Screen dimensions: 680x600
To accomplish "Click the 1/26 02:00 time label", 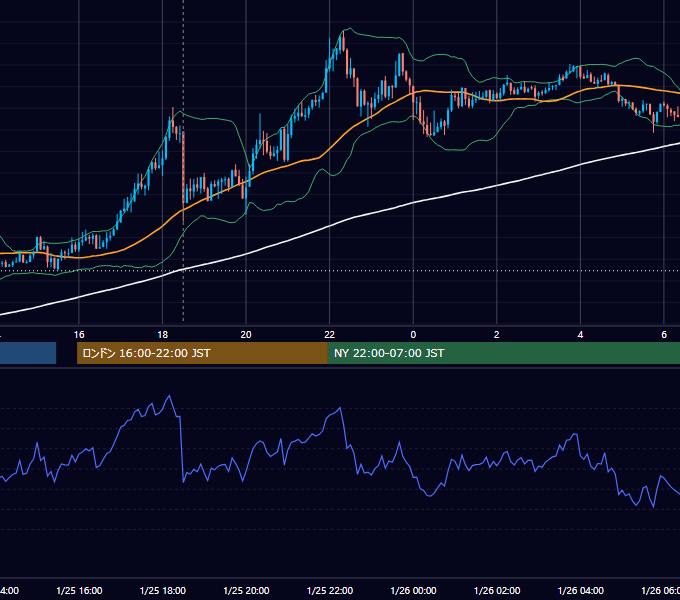I will pos(497,590).
